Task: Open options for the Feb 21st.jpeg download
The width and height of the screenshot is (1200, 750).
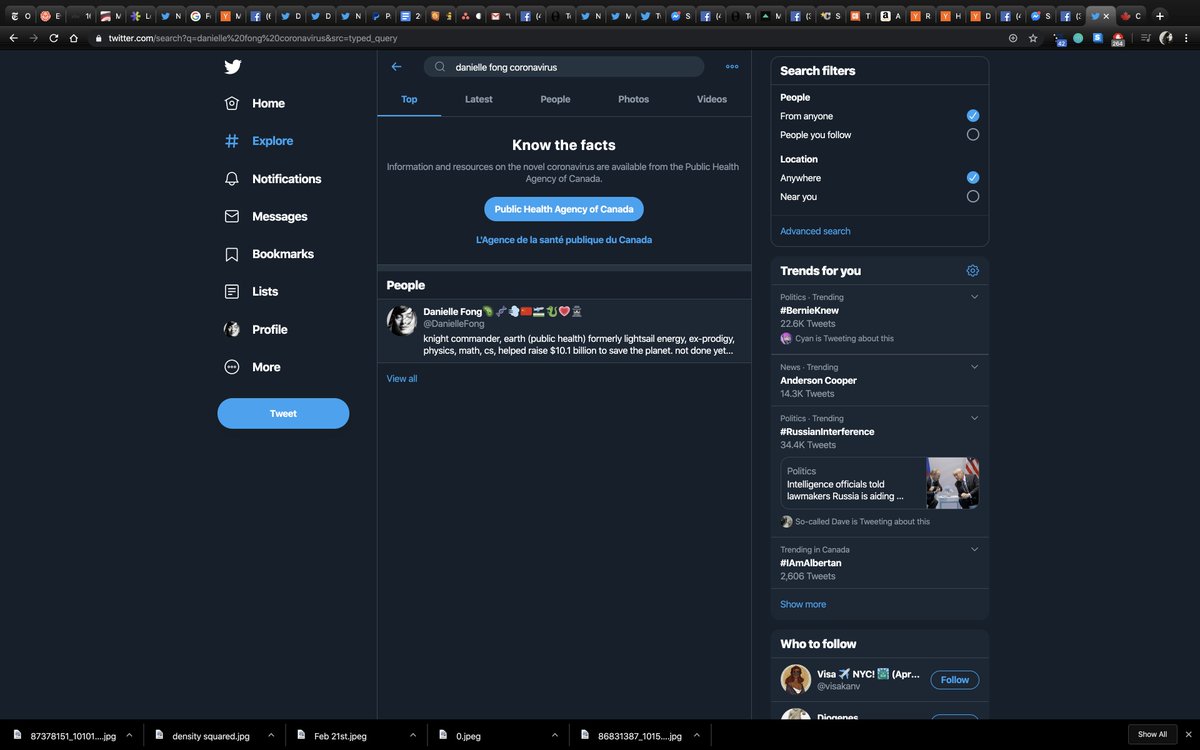Action: click(413, 735)
